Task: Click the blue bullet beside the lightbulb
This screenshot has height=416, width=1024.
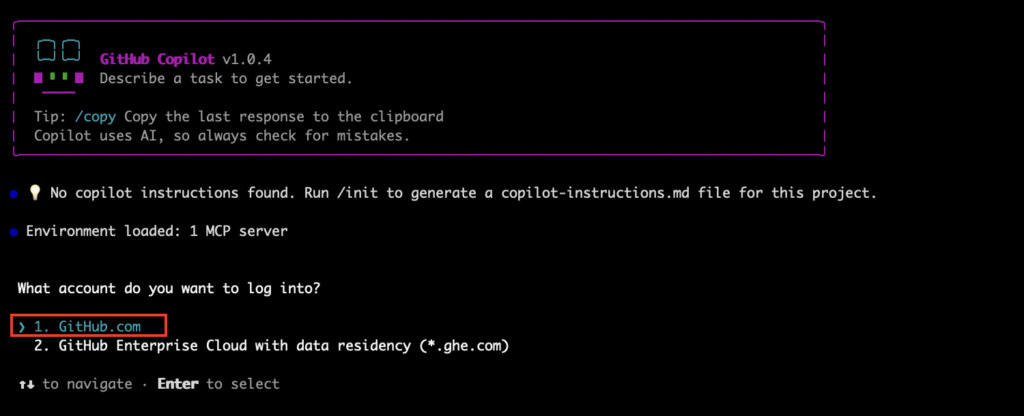Action: pyautogui.click(x=14, y=194)
